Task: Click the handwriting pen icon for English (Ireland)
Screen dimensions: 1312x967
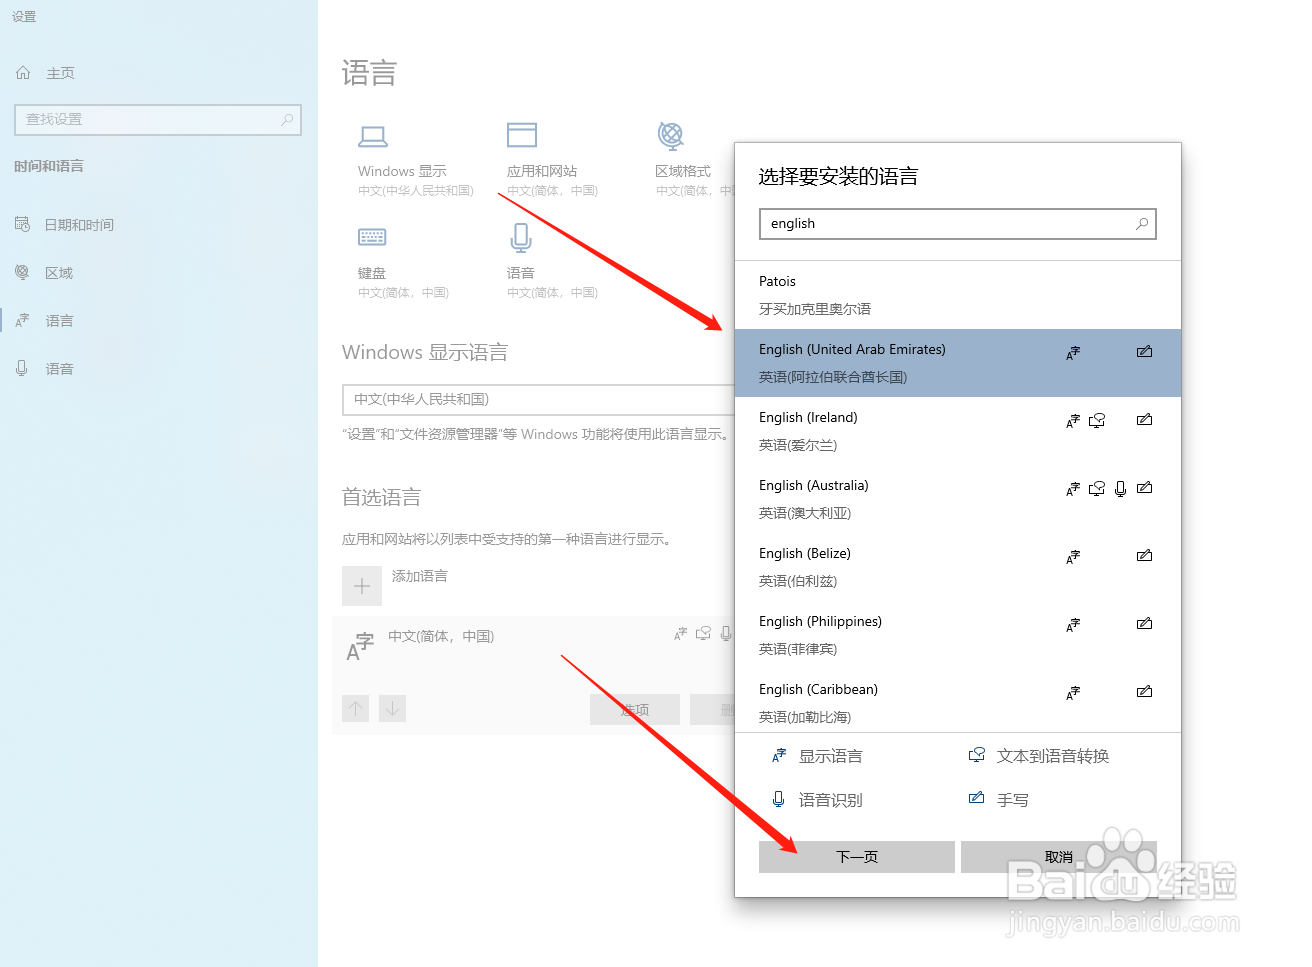Action: click(1144, 419)
